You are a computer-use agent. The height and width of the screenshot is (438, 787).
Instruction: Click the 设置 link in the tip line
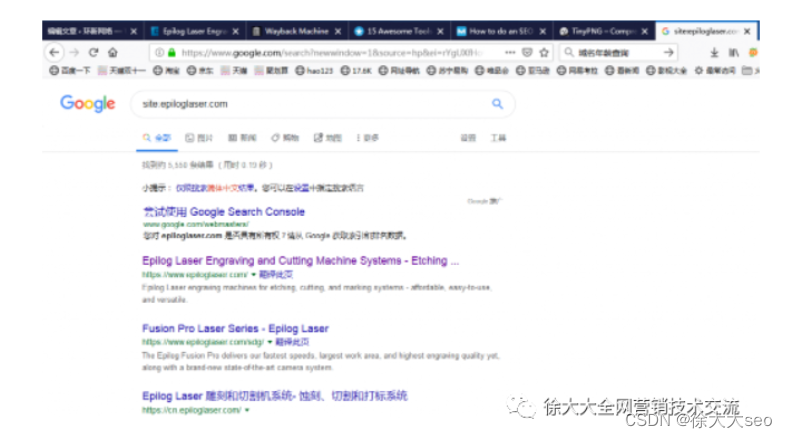pos(301,188)
